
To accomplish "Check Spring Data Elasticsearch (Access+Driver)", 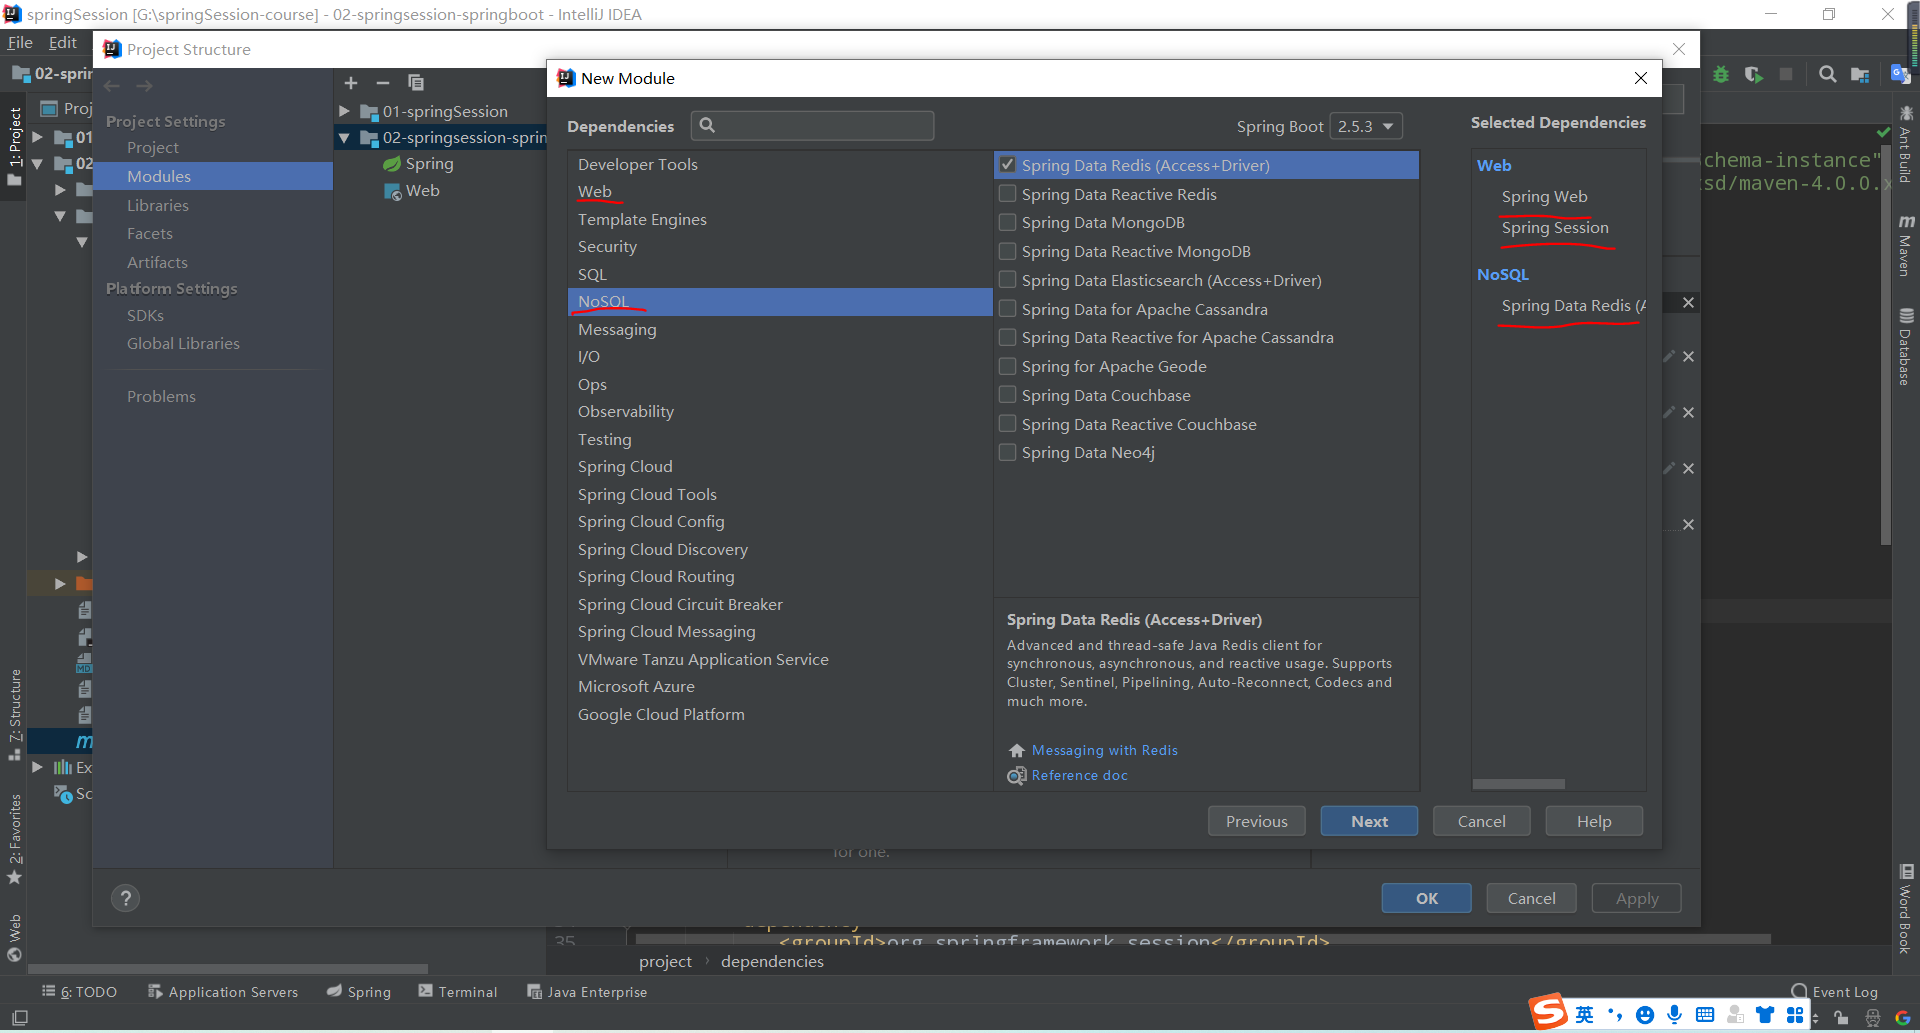I will coord(1007,280).
